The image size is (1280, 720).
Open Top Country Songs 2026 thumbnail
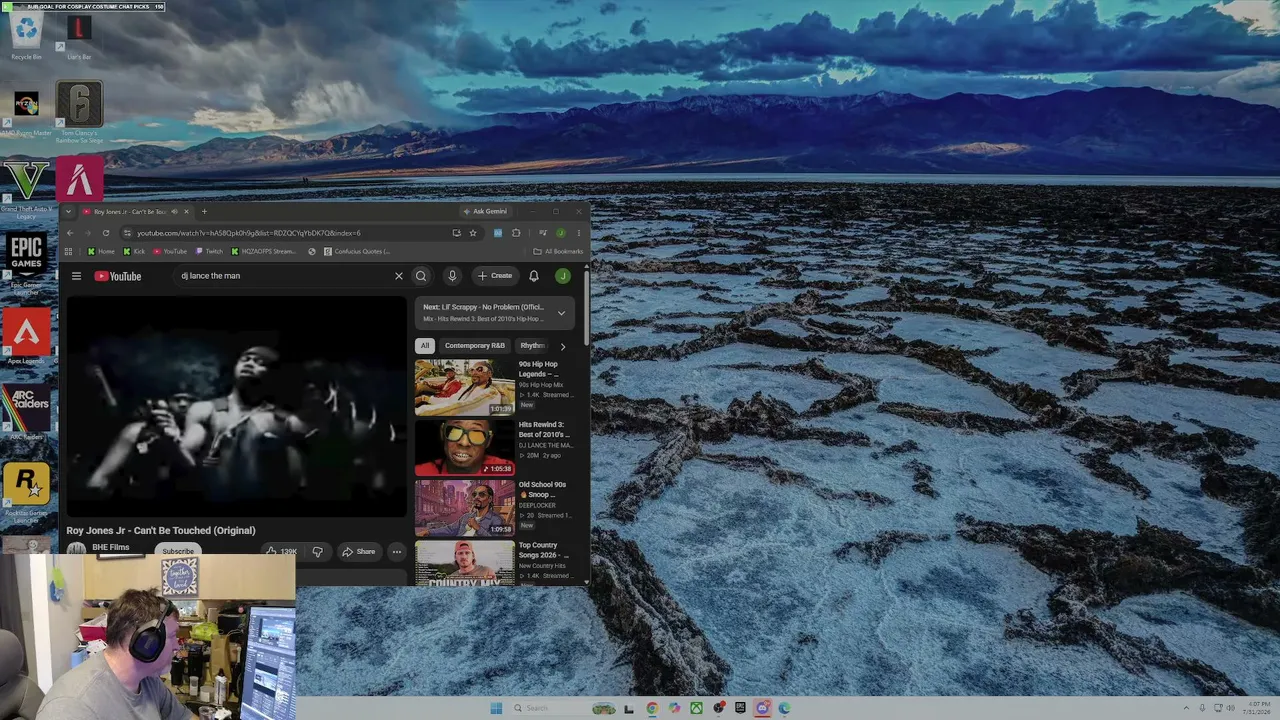pos(465,563)
